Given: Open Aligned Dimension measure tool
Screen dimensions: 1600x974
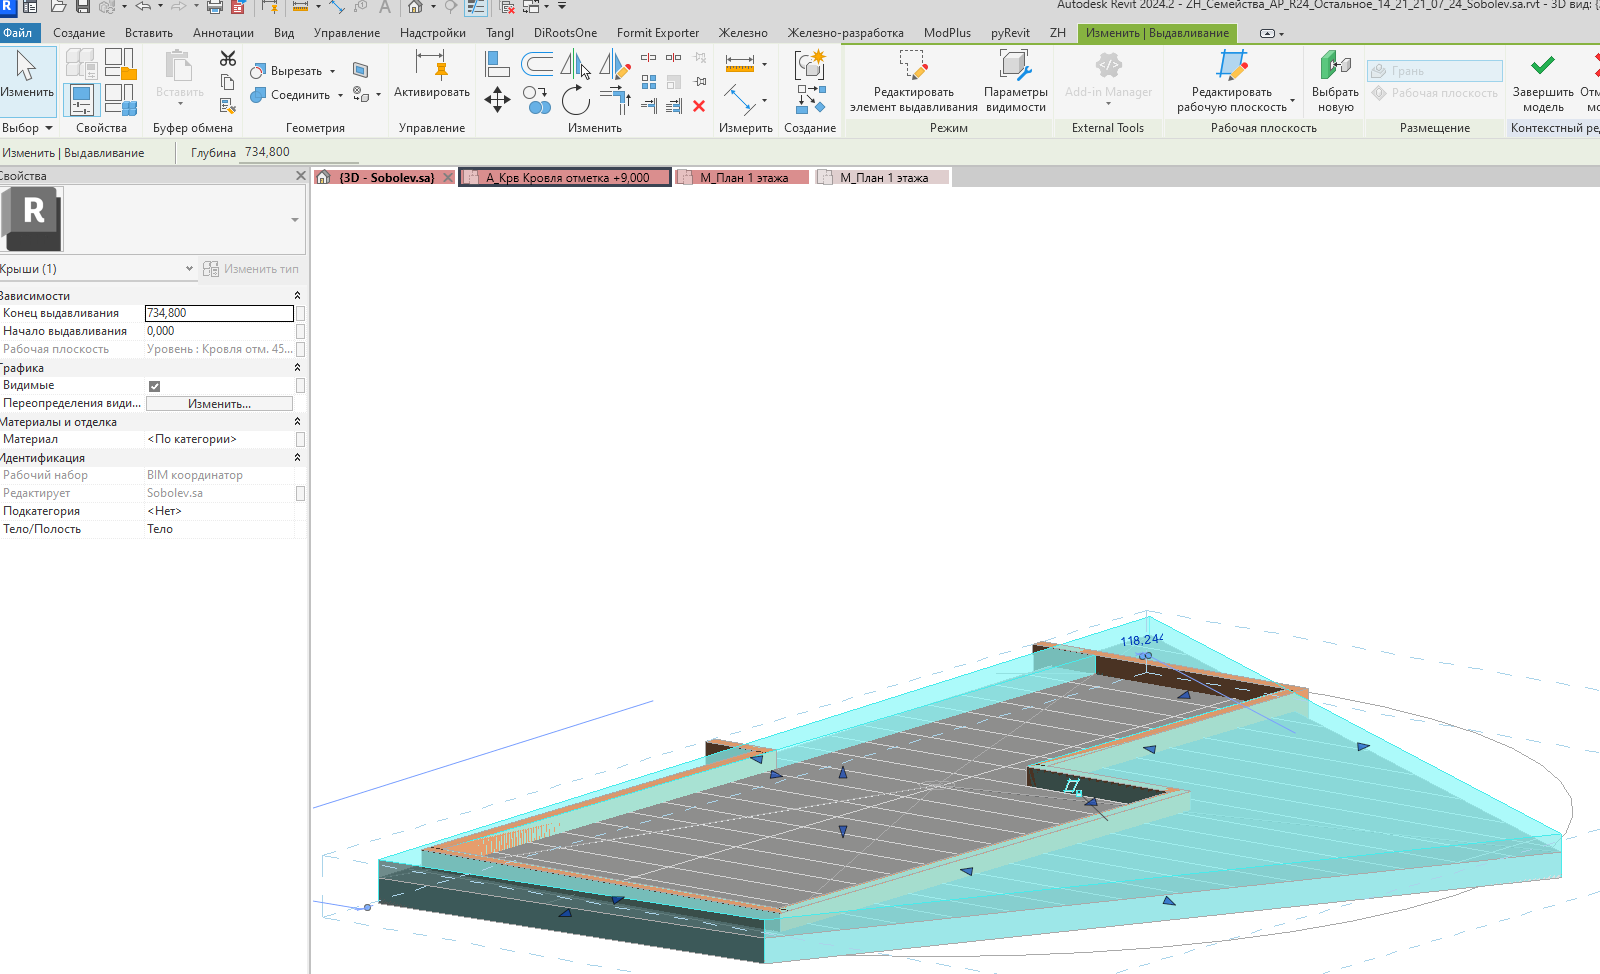Looking at the screenshot, I should (x=740, y=64).
